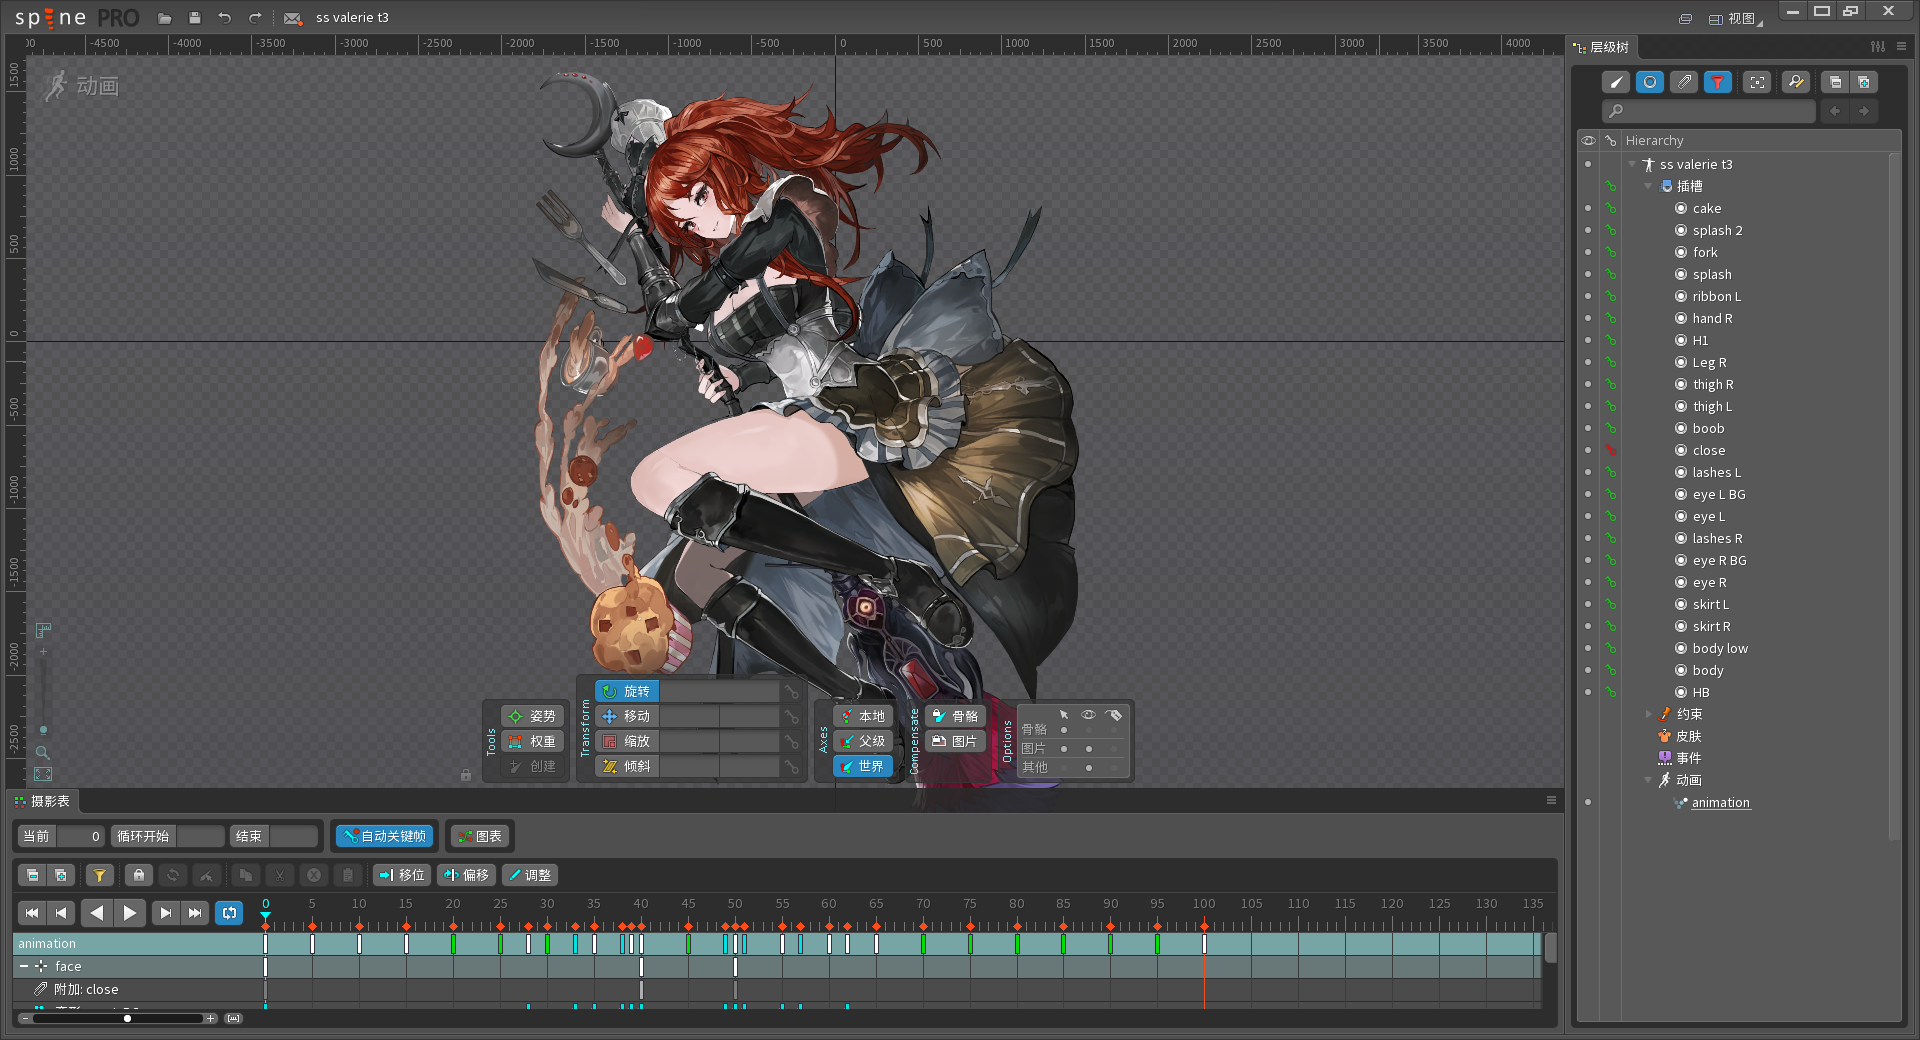Click center-on-selection icon in tree toolbar
The image size is (1920, 1040).
[1757, 82]
